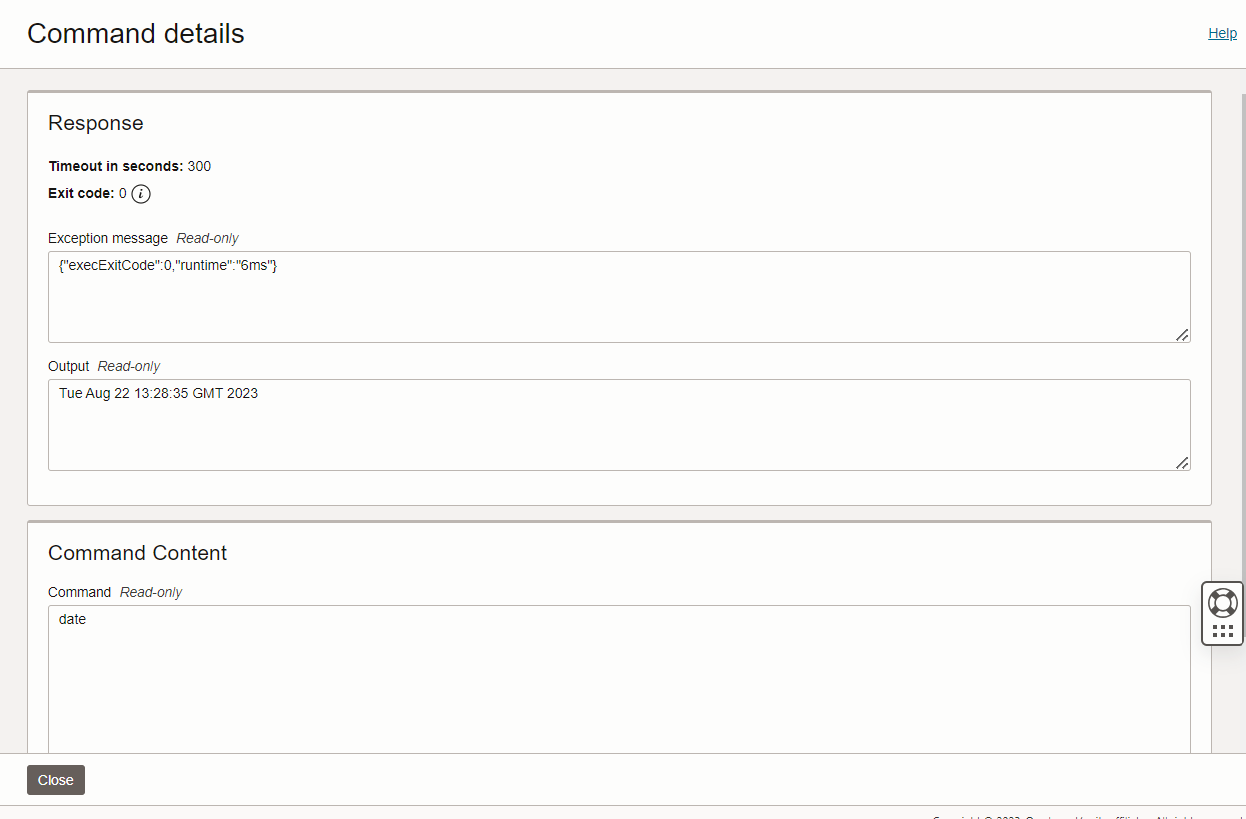The height and width of the screenshot is (819, 1246).
Task: Click the Command Content section header
Action: (x=138, y=552)
